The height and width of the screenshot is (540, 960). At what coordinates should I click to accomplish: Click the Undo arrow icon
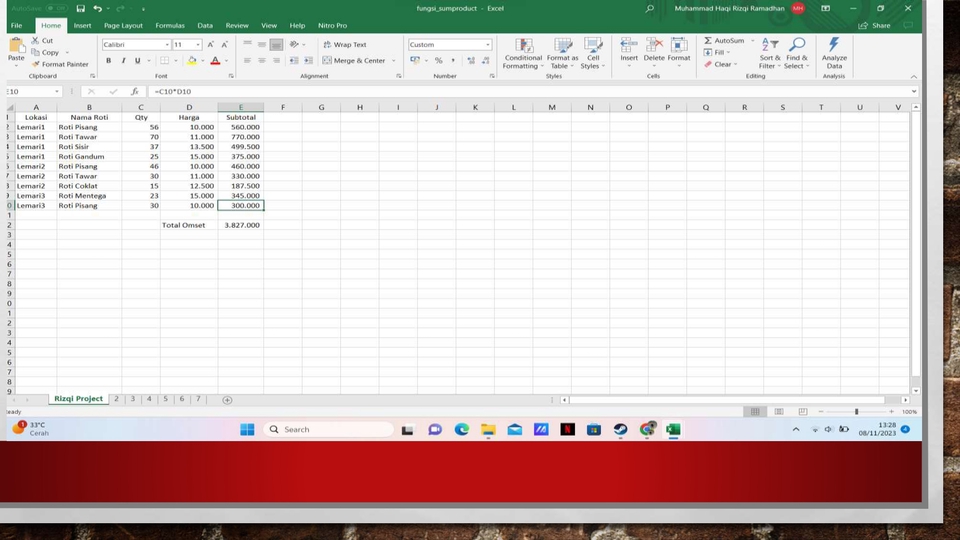(97, 9)
